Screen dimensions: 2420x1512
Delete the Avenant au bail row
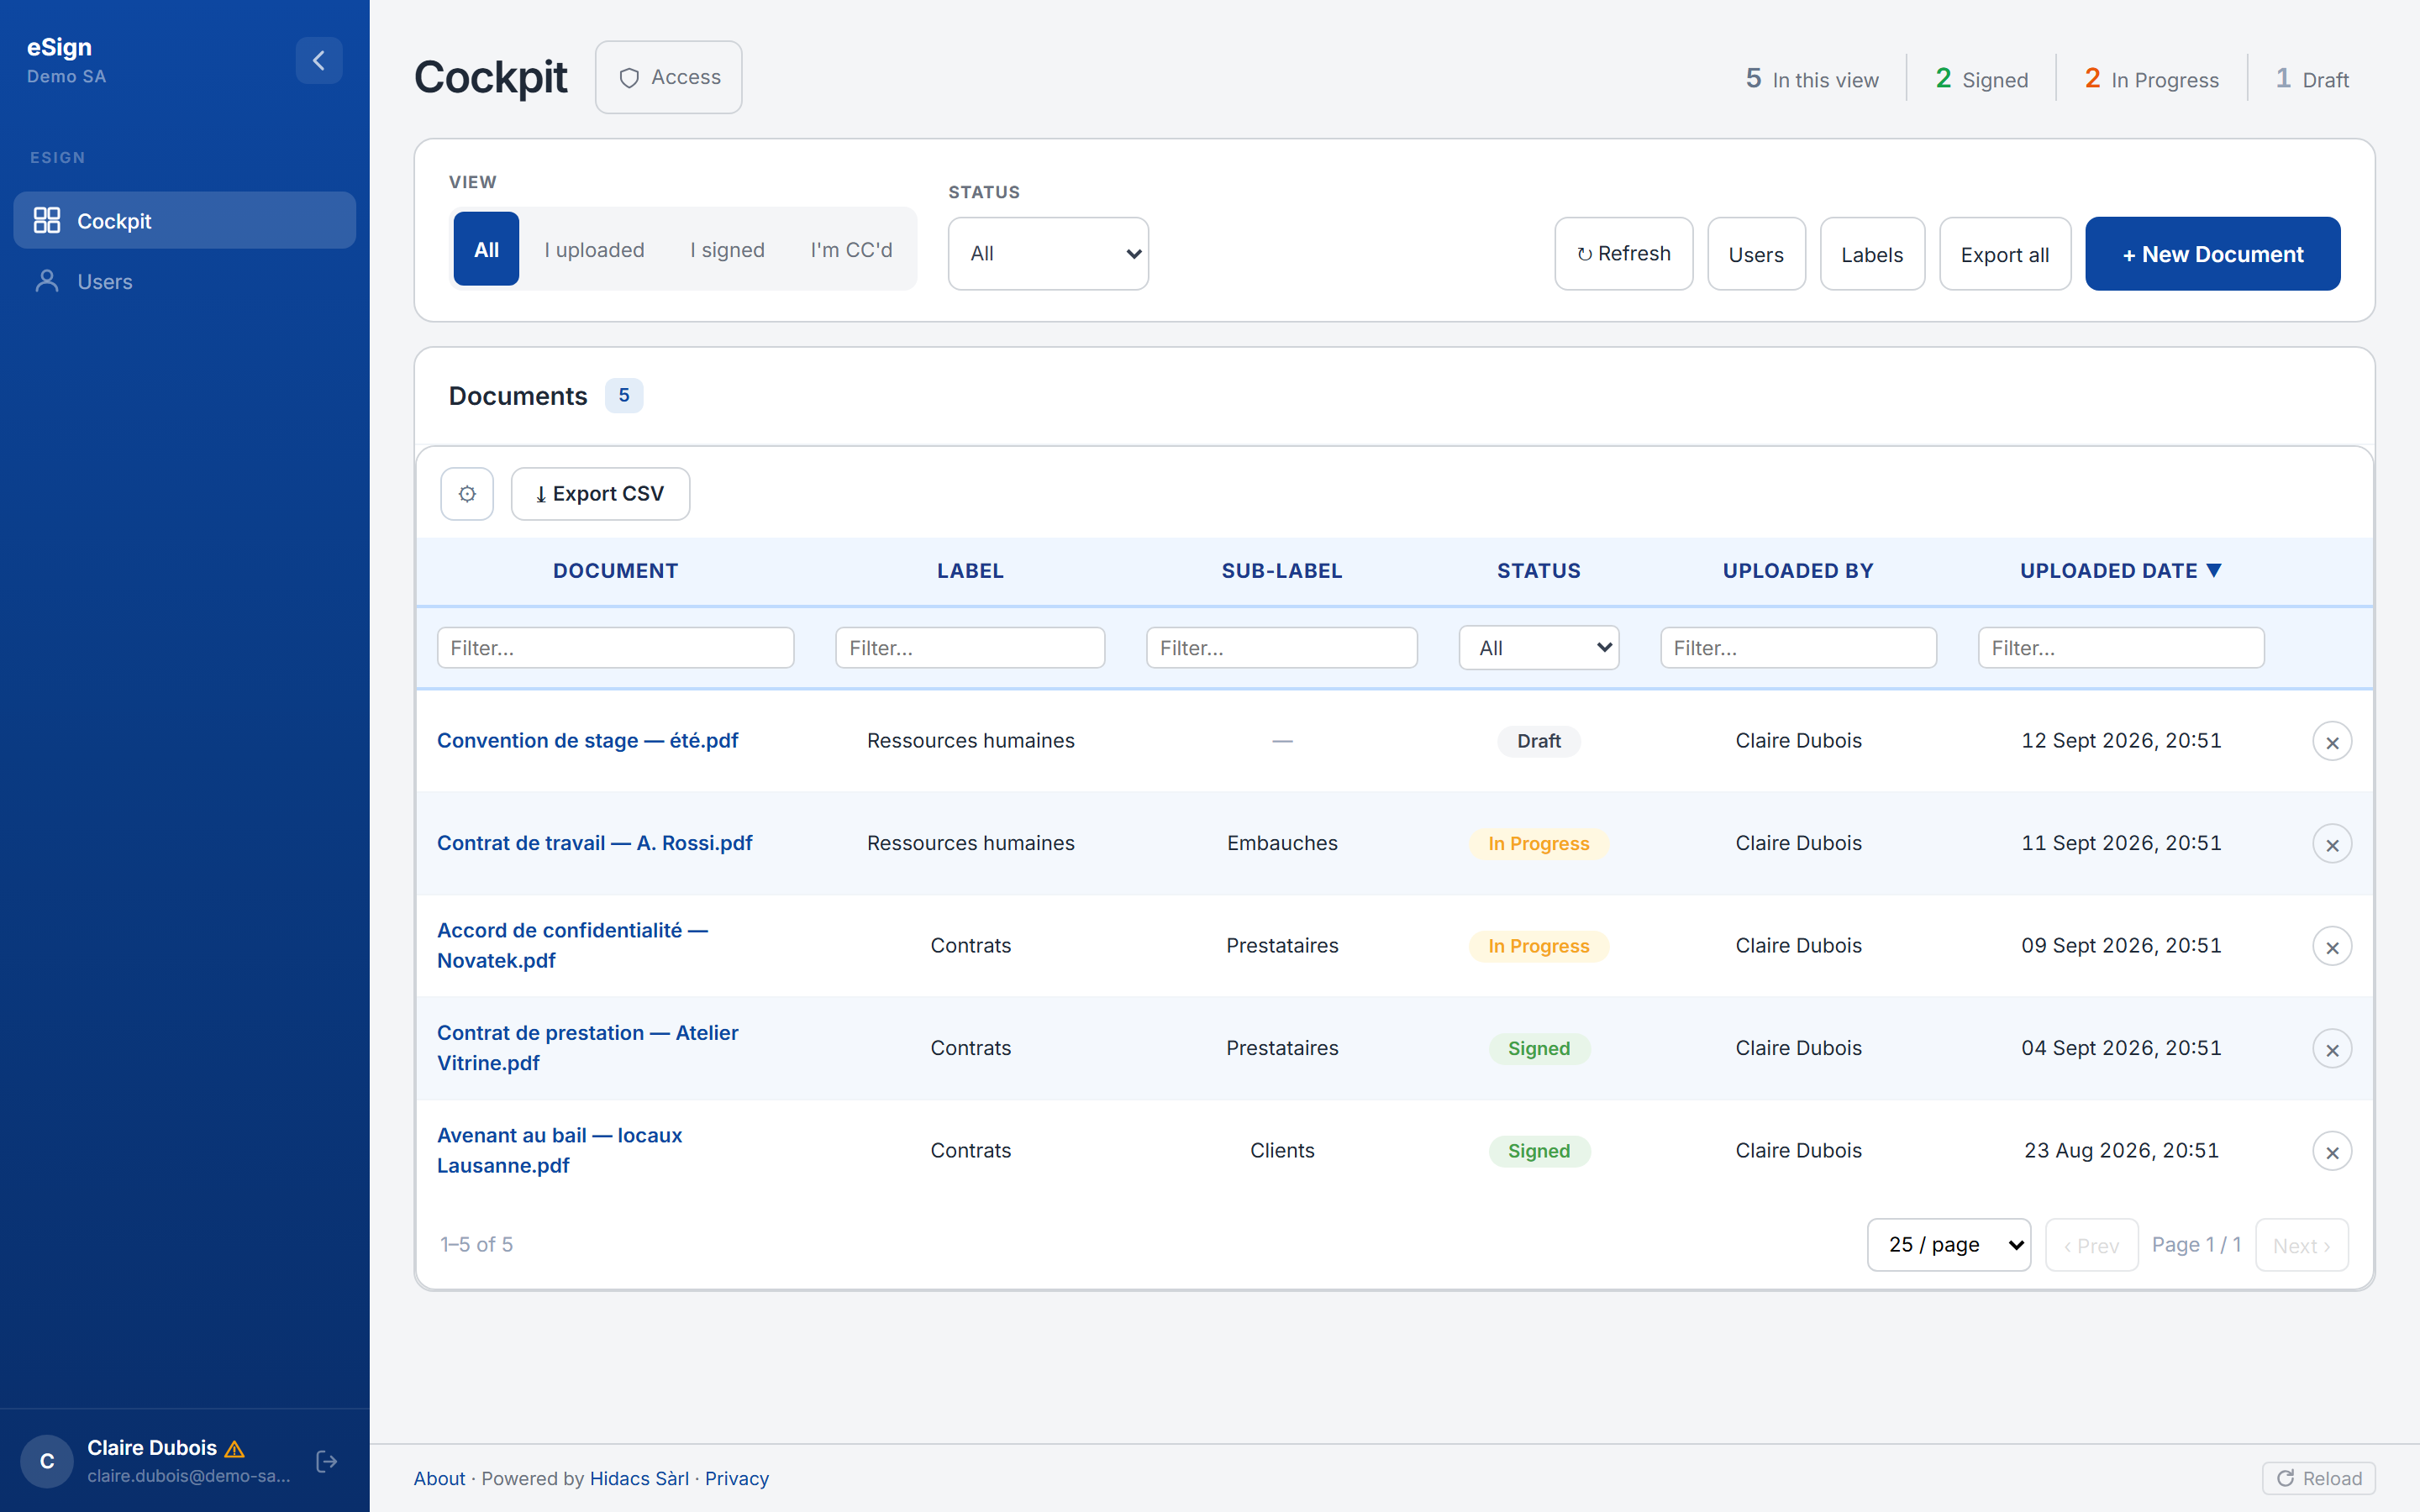2332,1152
